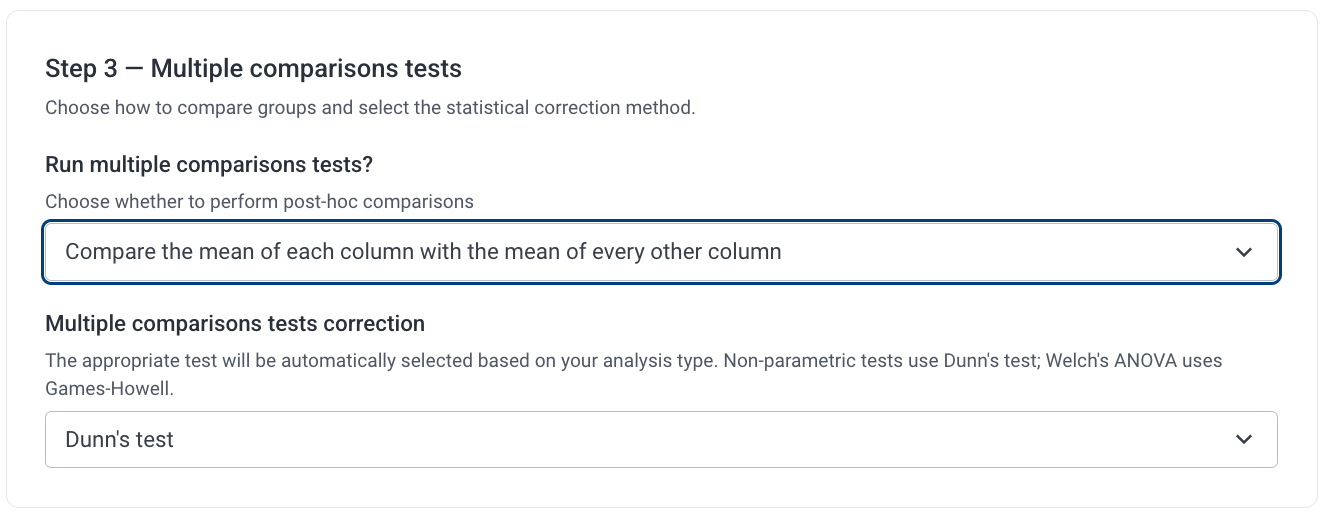Viewport: 1326px width, 516px height.
Task: Expand the column mean comparison dropdown chevron
Action: click(x=1243, y=252)
